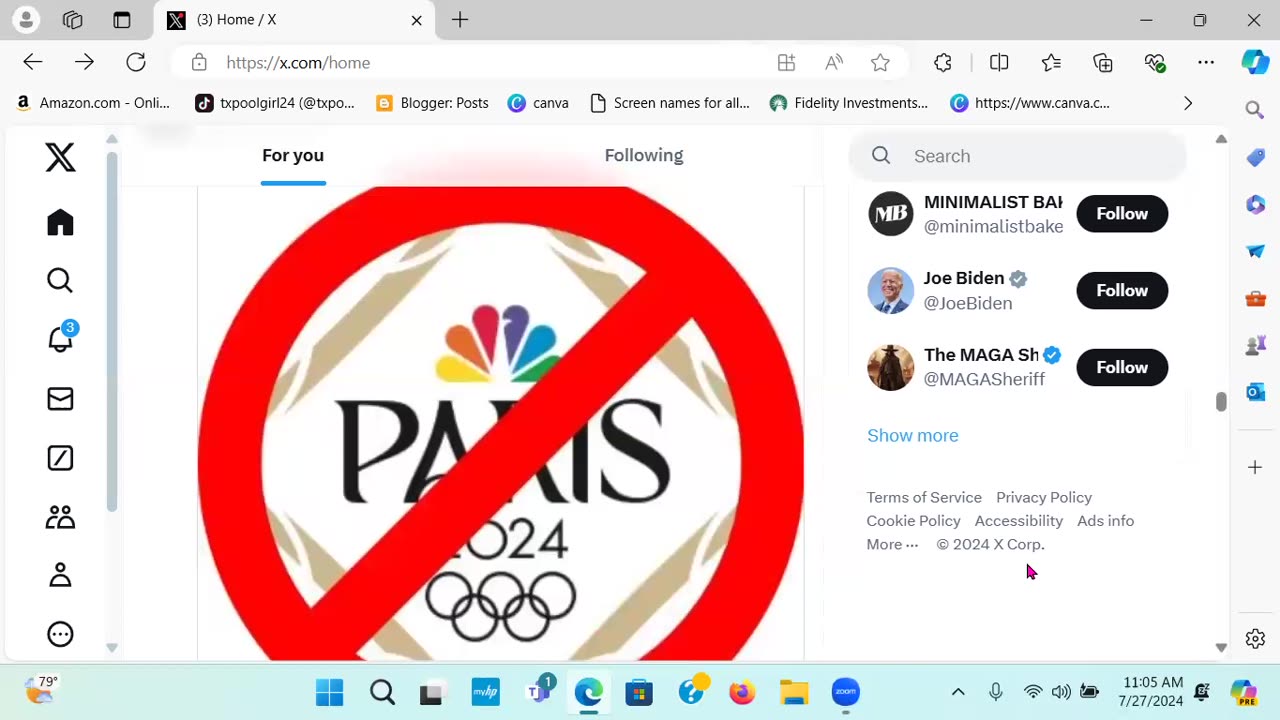Add page to favorites star icon

pyautogui.click(x=880, y=63)
